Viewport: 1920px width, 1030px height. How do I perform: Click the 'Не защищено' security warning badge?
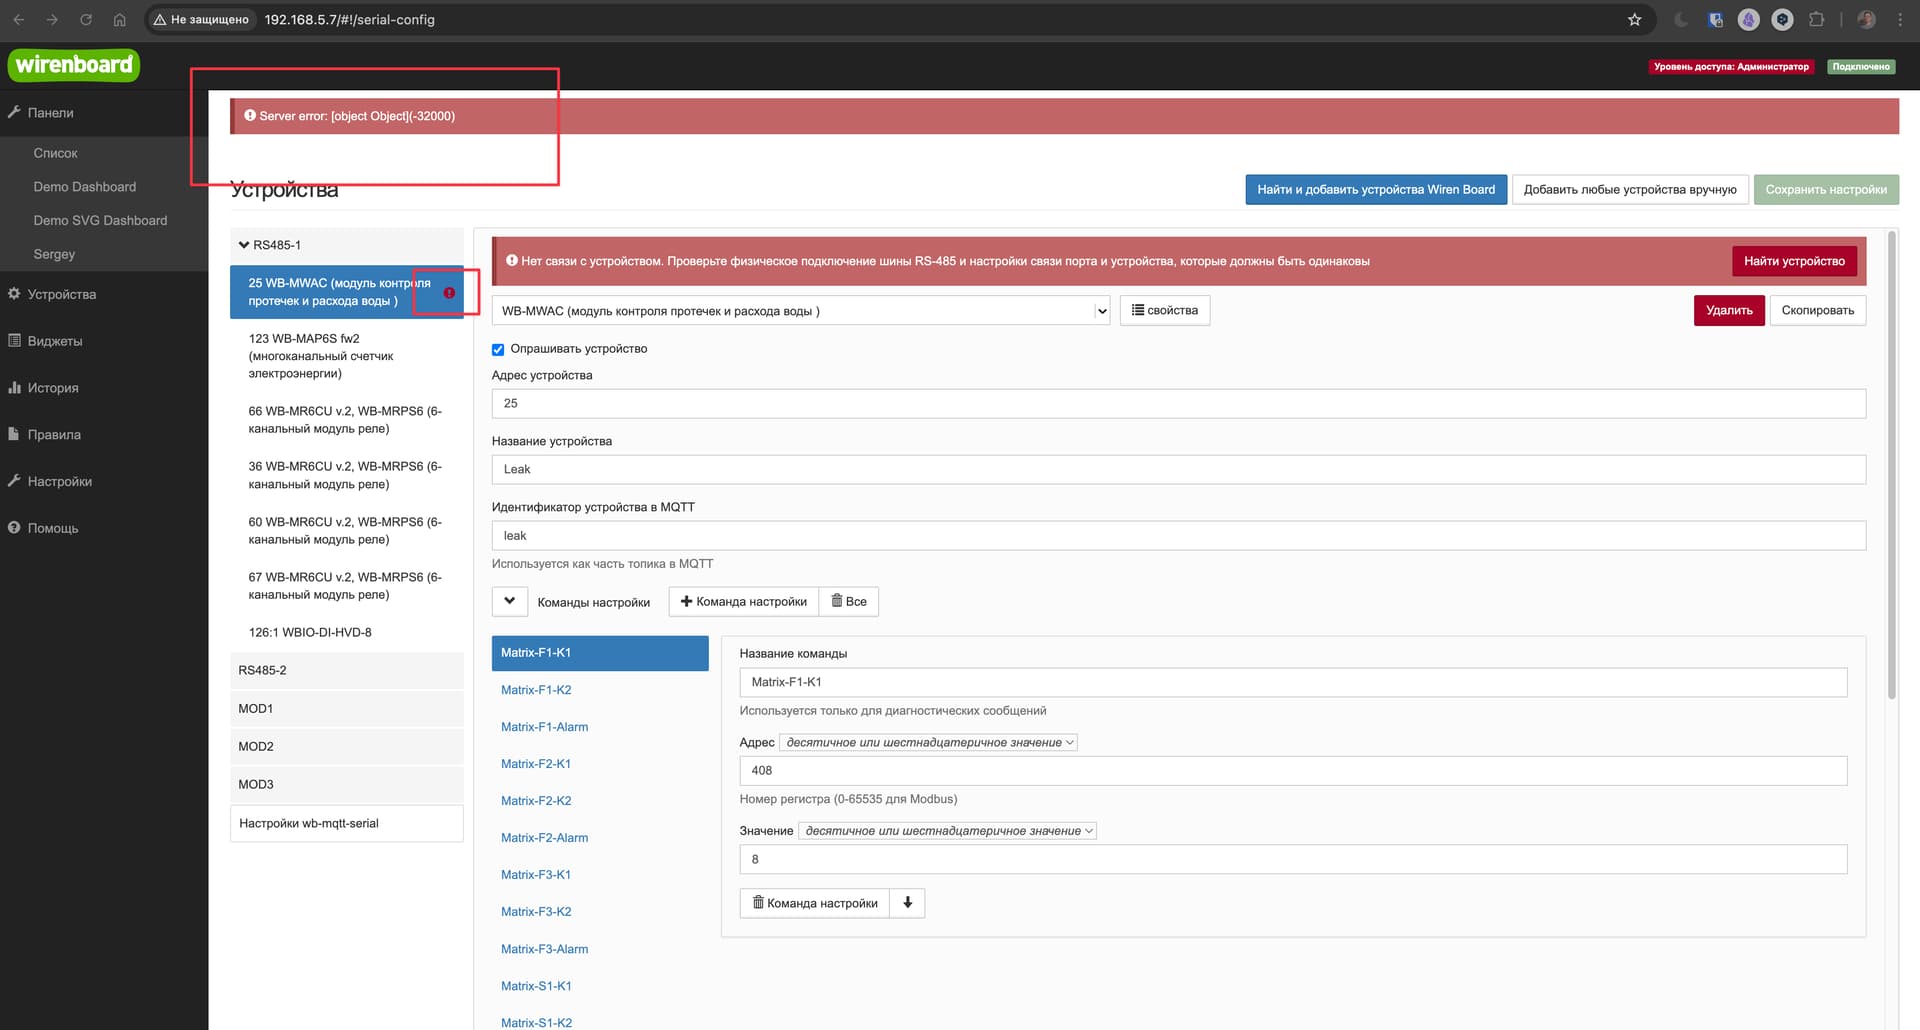pyautogui.click(x=201, y=19)
